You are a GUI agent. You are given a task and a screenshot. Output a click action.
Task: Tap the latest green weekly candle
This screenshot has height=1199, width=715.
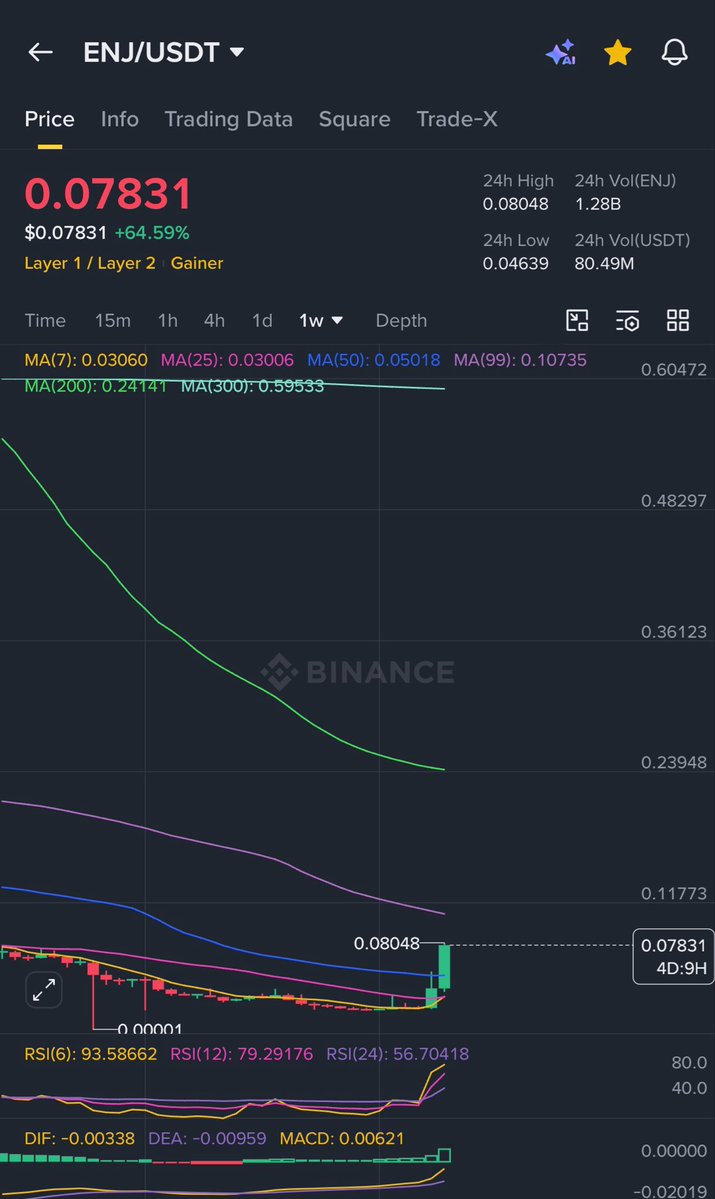pyautogui.click(x=444, y=967)
